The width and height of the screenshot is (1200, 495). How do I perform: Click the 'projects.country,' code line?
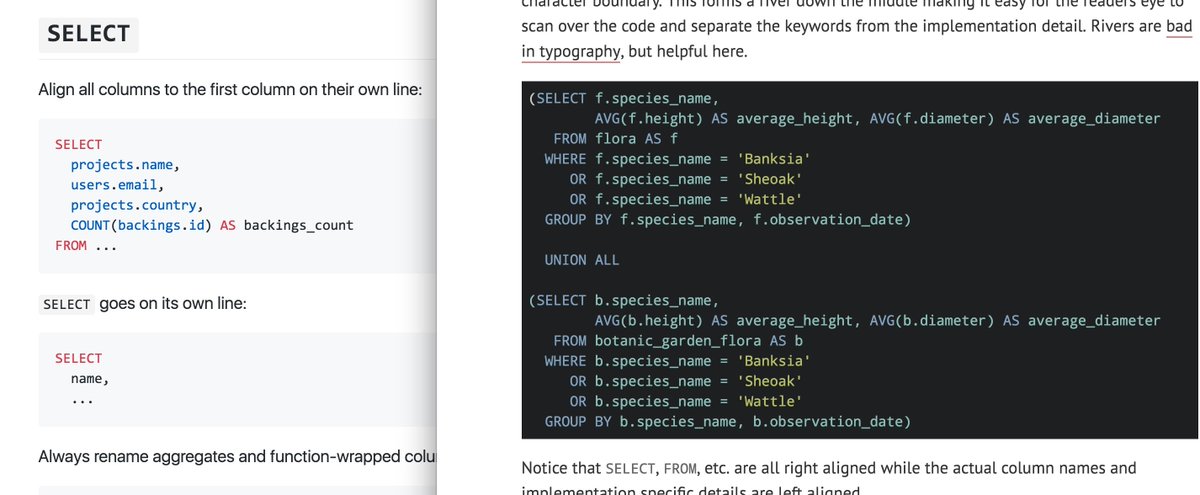[138, 205]
